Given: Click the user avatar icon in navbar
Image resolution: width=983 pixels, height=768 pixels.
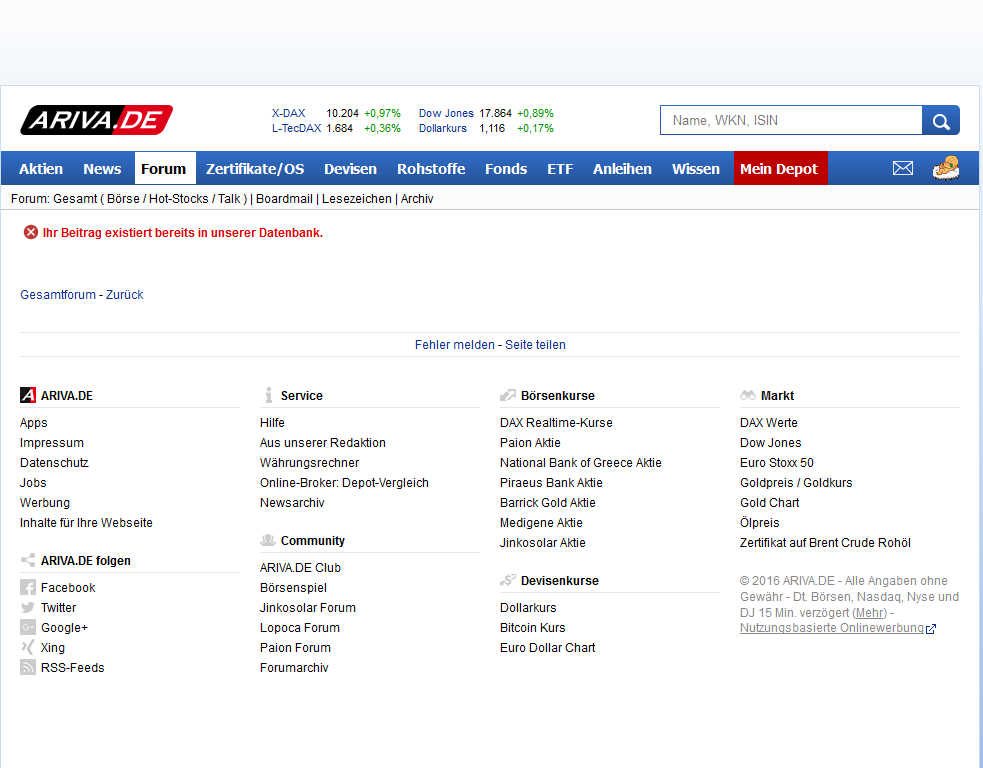Looking at the screenshot, I should click(945, 168).
